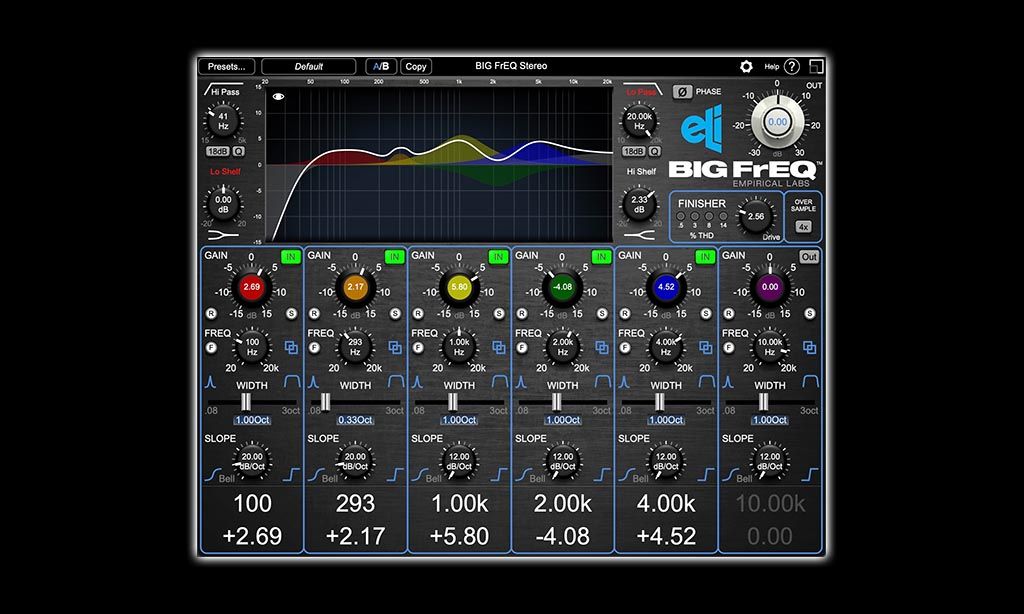Image resolution: width=1024 pixels, height=614 pixels.
Task: Open the Presets... menu
Action: (227, 67)
